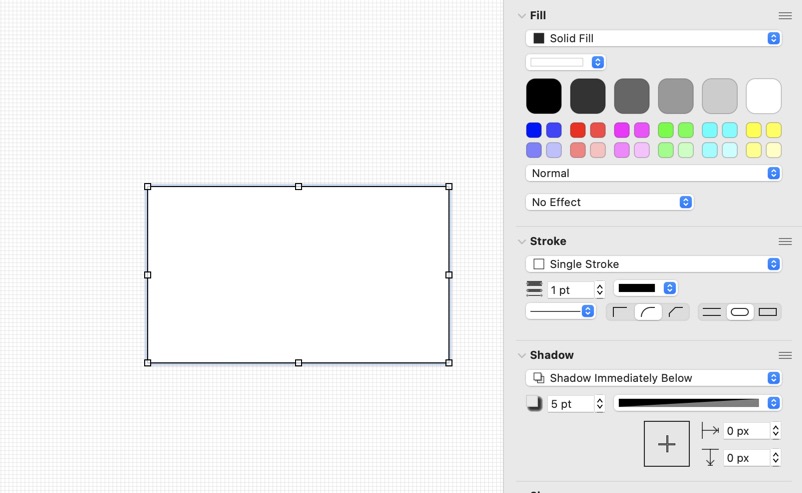Click the horizontal shadow offset icon
Screen dimensions: 802x493
pyautogui.click(x=710, y=431)
